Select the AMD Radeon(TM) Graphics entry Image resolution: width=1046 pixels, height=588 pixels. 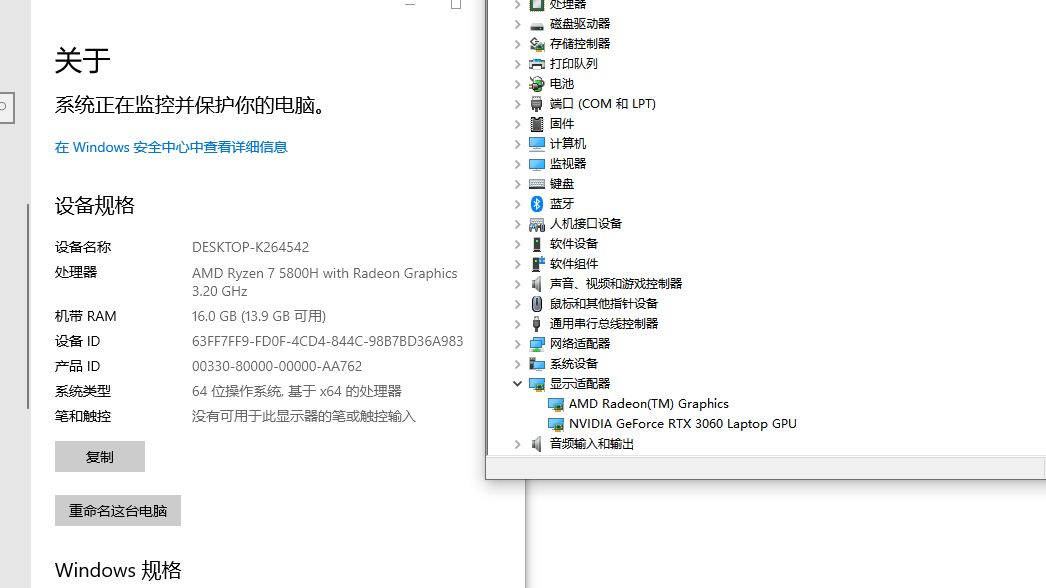pos(648,404)
